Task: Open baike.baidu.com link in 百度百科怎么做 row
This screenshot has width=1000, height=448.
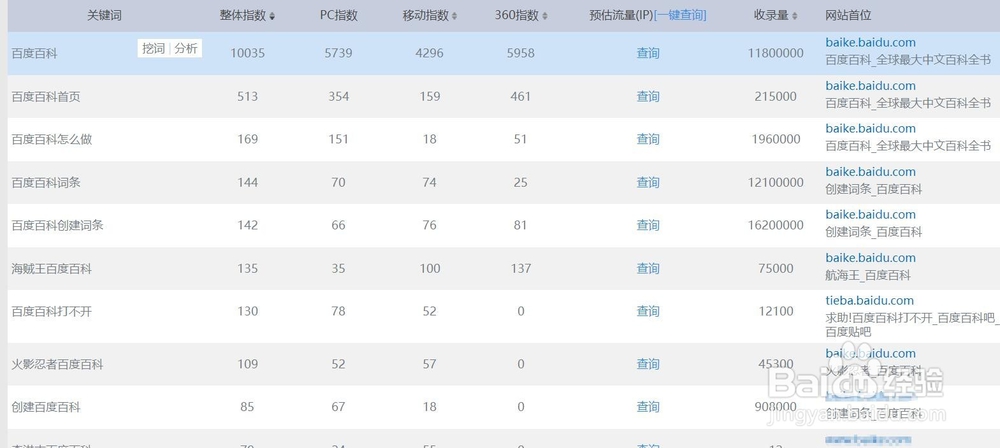Action: tap(870, 128)
